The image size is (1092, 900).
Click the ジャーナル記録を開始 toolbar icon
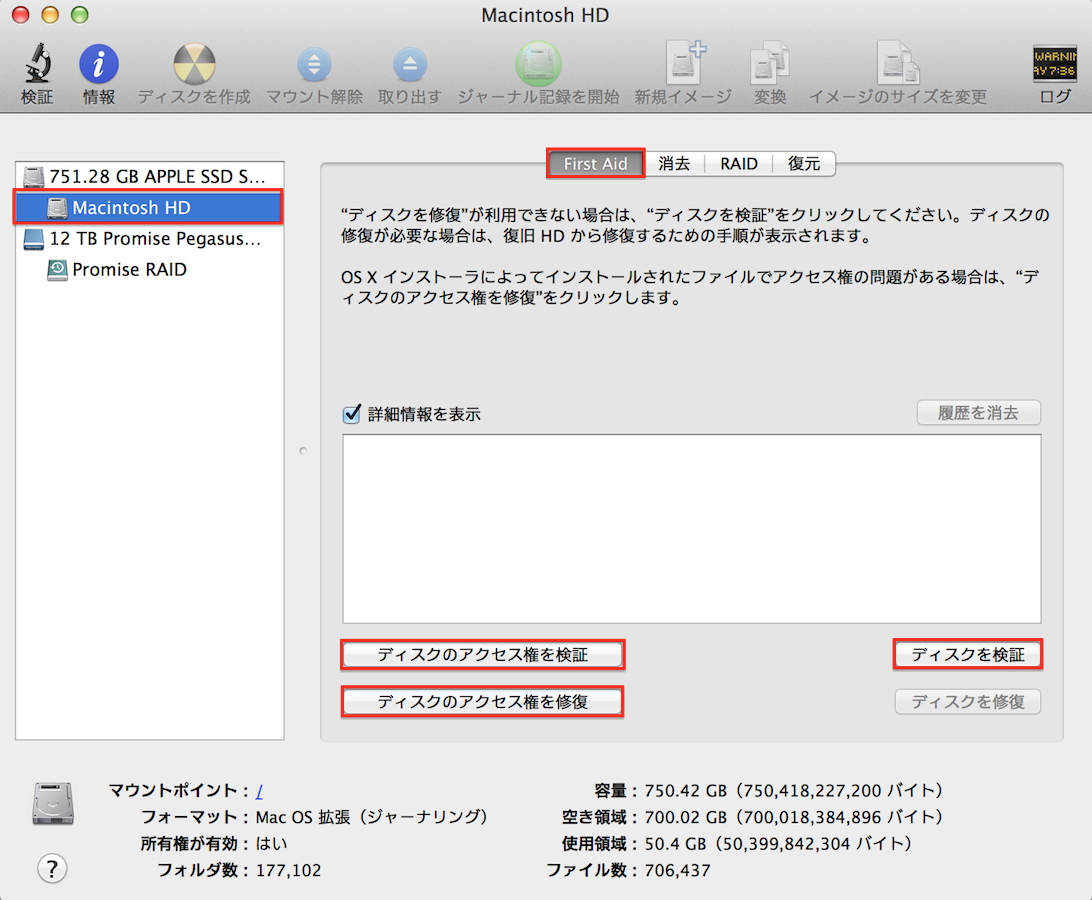pos(538,64)
